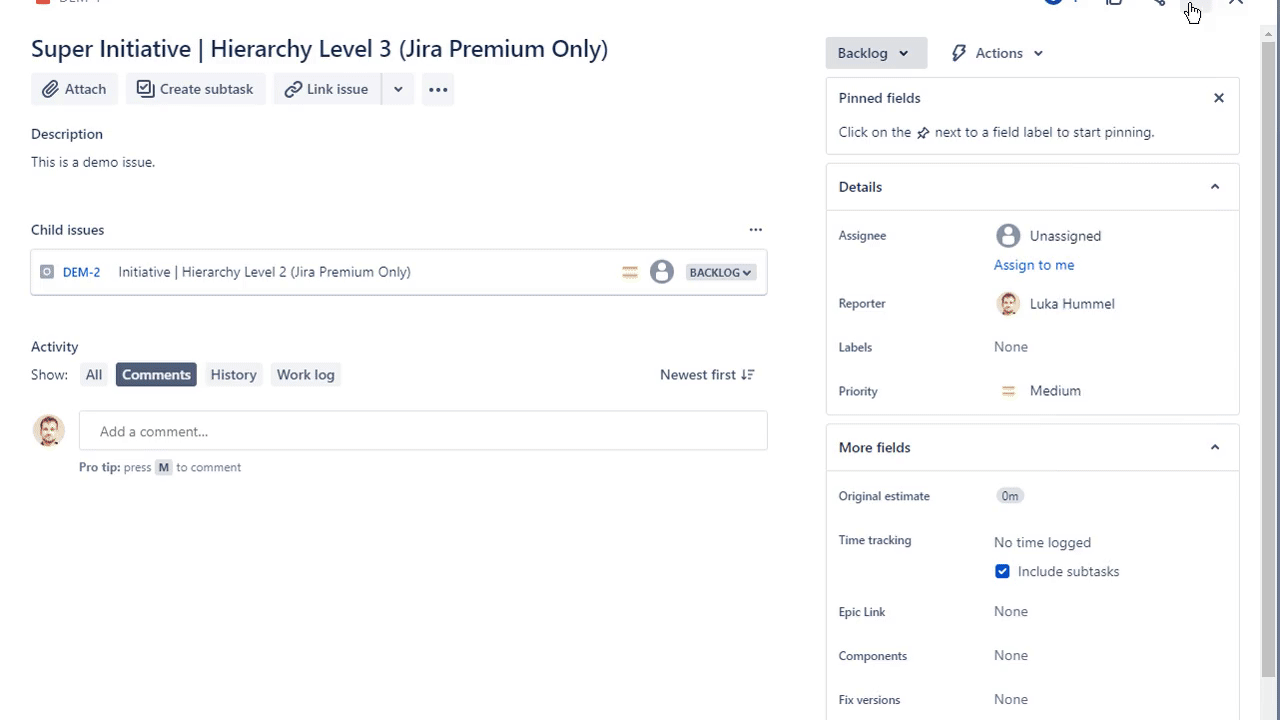1280x720 pixels.
Task: Select the Work log tab
Action: pyautogui.click(x=305, y=374)
